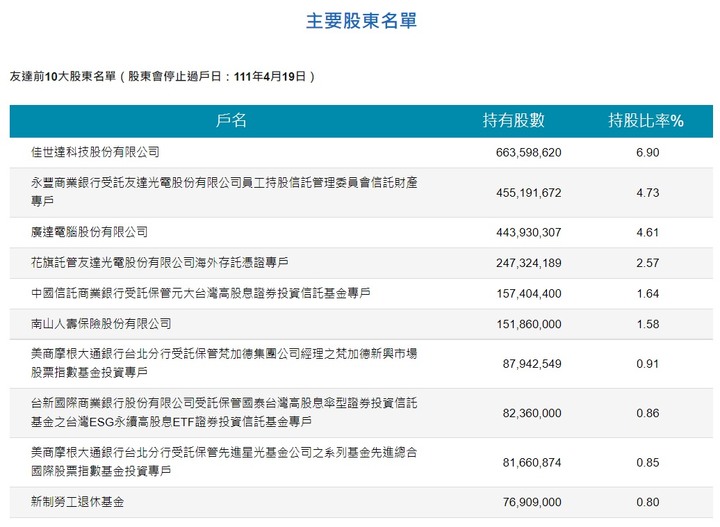The width and height of the screenshot is (720, 527).
Task: Click the 主要股東名單 page title
Action: 361,21
